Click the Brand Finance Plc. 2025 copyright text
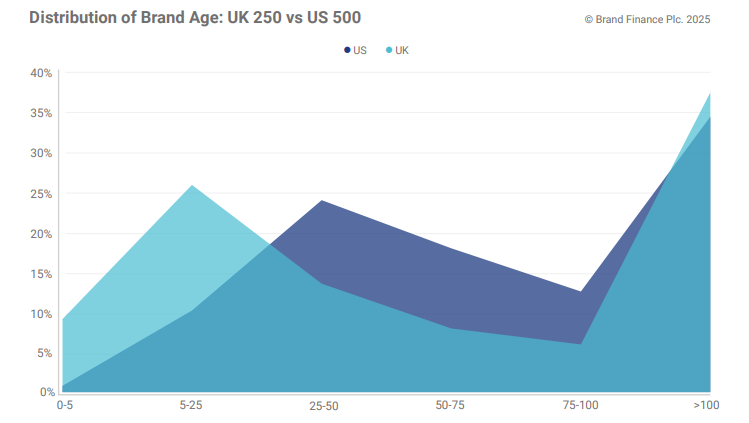Image resolution: width=749 pixels, height=423 pixels. point(647,19)
